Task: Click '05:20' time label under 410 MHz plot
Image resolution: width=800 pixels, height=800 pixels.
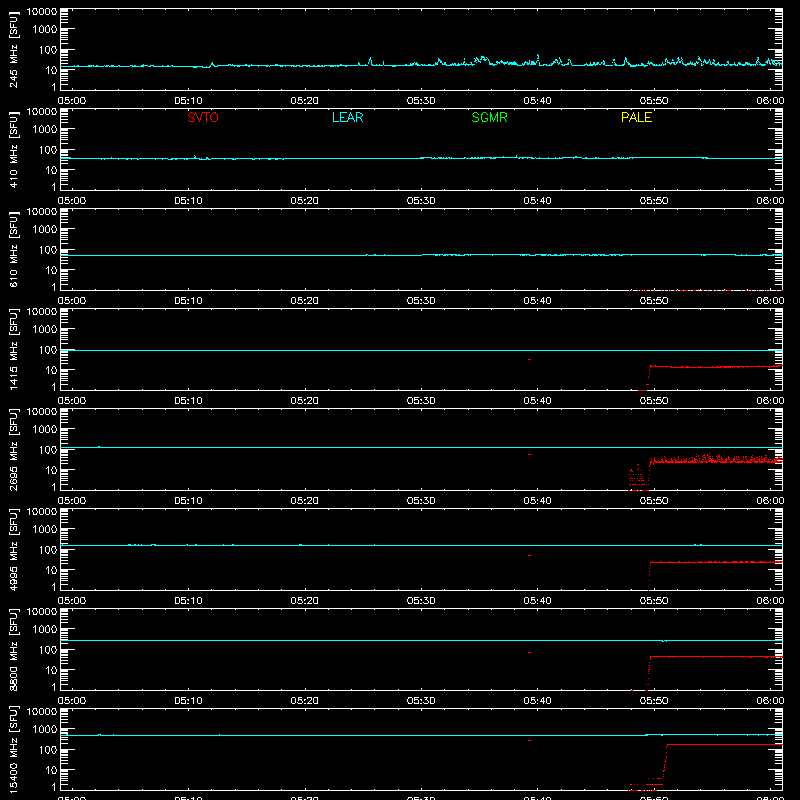Action: click(305, 201)
